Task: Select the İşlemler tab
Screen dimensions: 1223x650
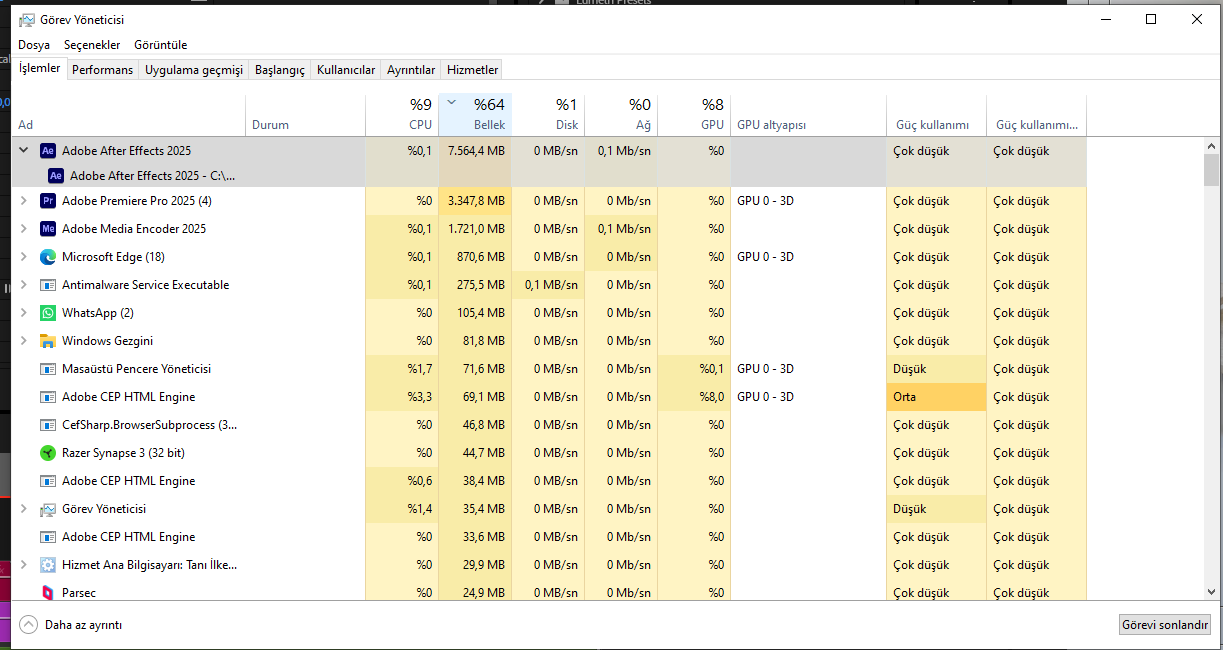Action: tap(40, 68)
